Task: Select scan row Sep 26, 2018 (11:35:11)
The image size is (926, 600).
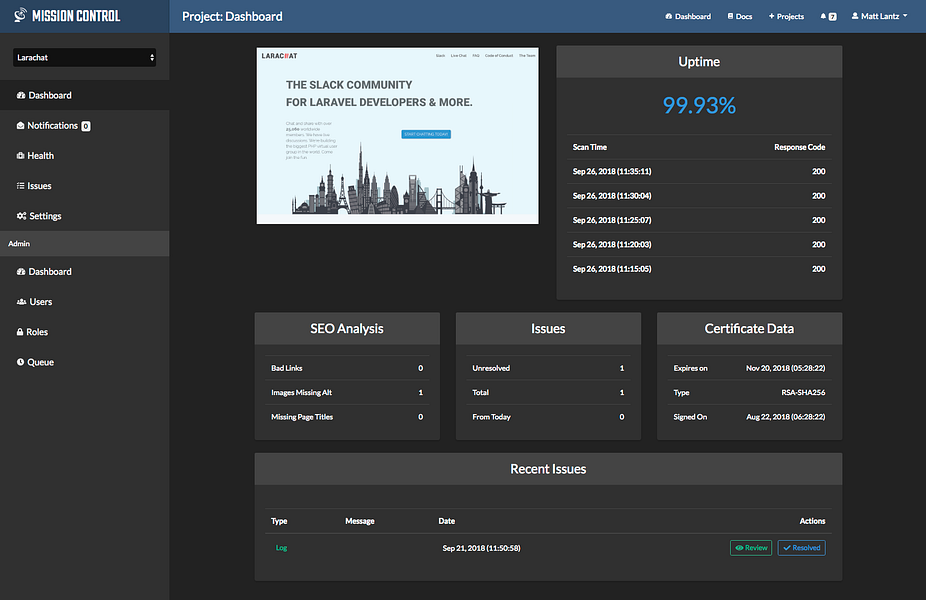Action: click(x=699, y=171)
